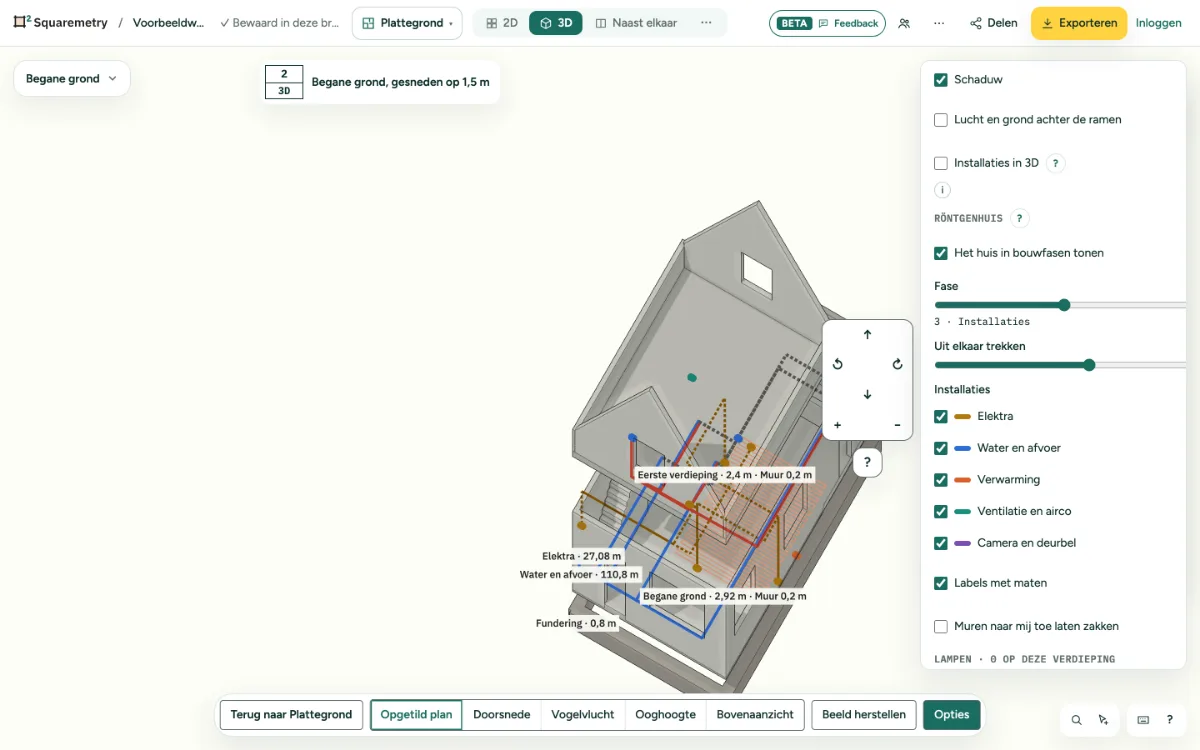Viewport: 1200px width, 750px height.
Task: Click Beeld herstellen button
Action: coord(864,715)
